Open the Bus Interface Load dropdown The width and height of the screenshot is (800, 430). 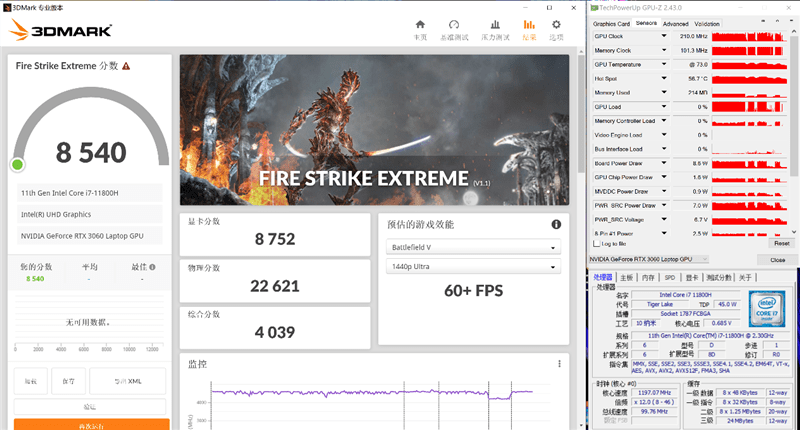pos(664,149)
